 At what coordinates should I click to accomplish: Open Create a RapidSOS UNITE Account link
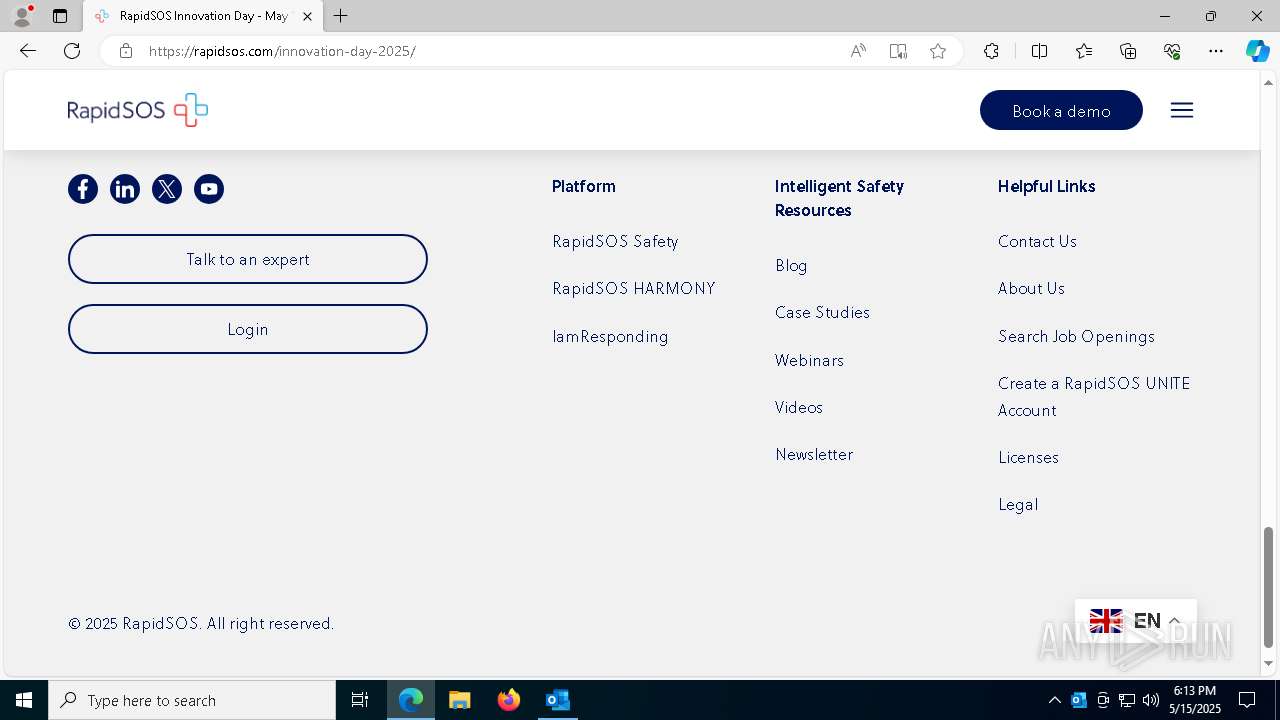1094,397
